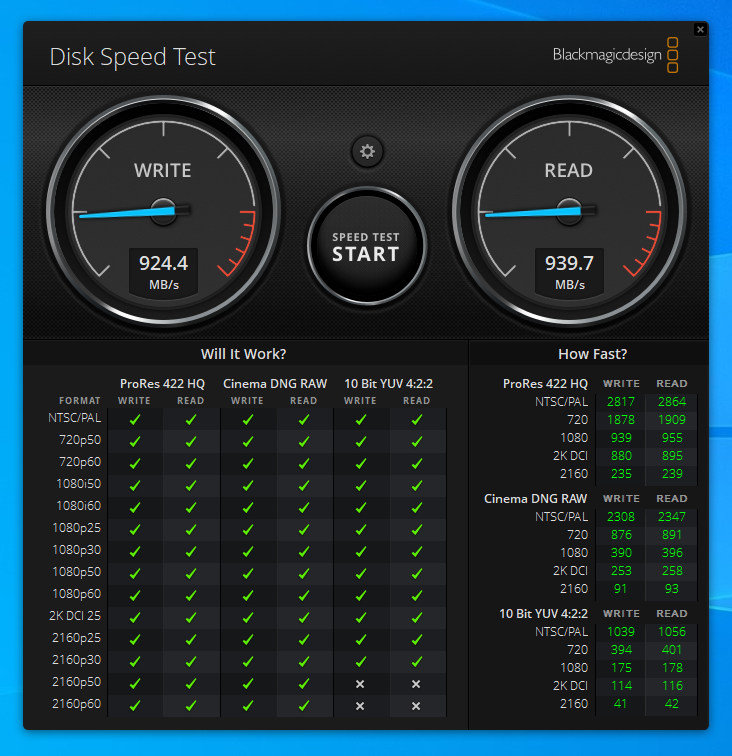Viewport: 732px width, 756px height.
Task: Click 2160p60 Cinema DNG write checkmark
Action: tap(248, 705)
